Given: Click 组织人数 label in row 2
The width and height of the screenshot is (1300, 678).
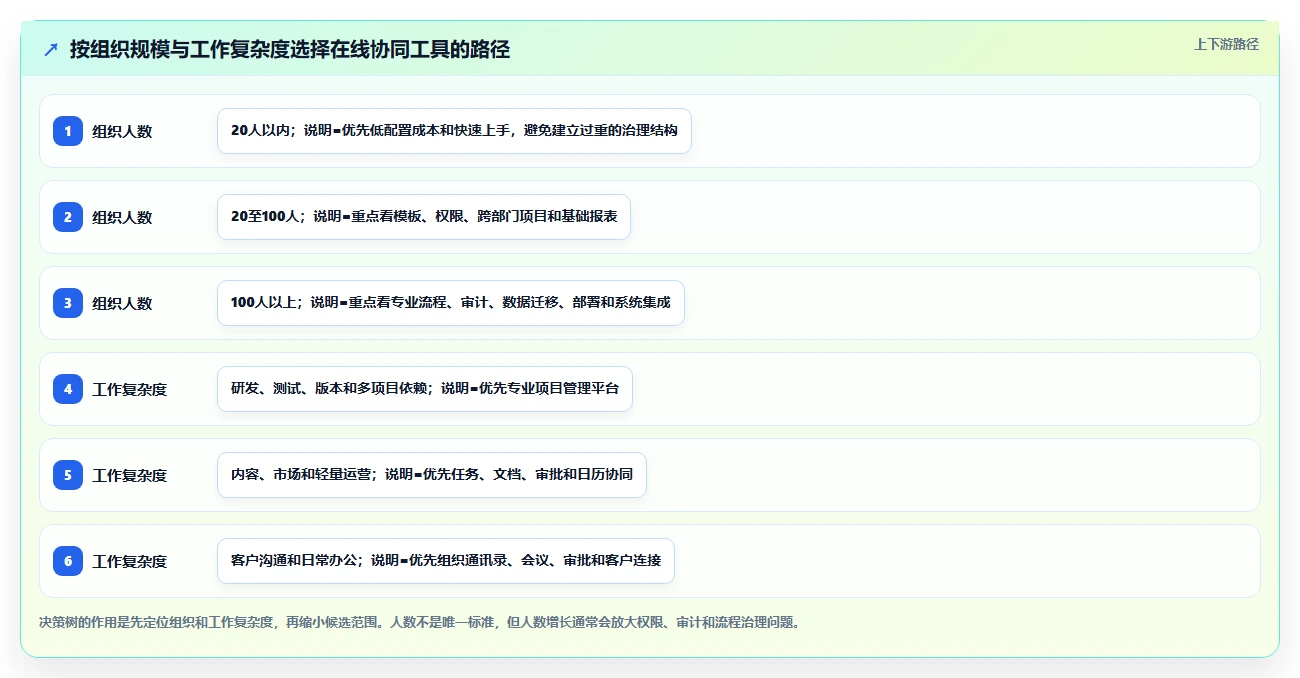Looking at the screenshot, I should pos(122,217).
